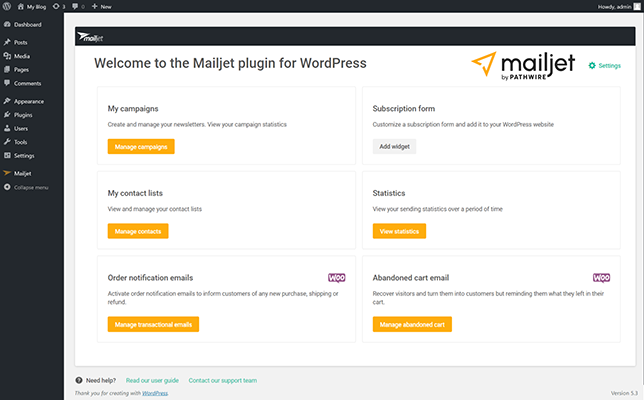Image resolution: width=644 pixels, height=400 pixels.
Task: Click the View statistics button
Action: pos(399,231)
